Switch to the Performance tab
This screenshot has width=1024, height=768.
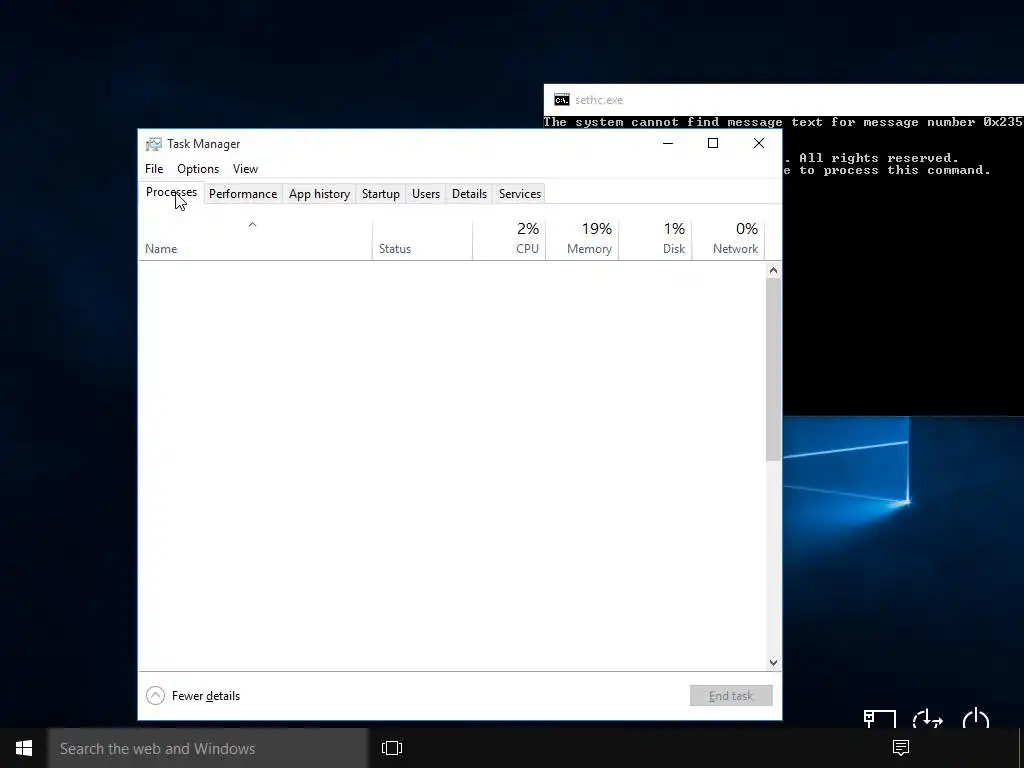243,194
